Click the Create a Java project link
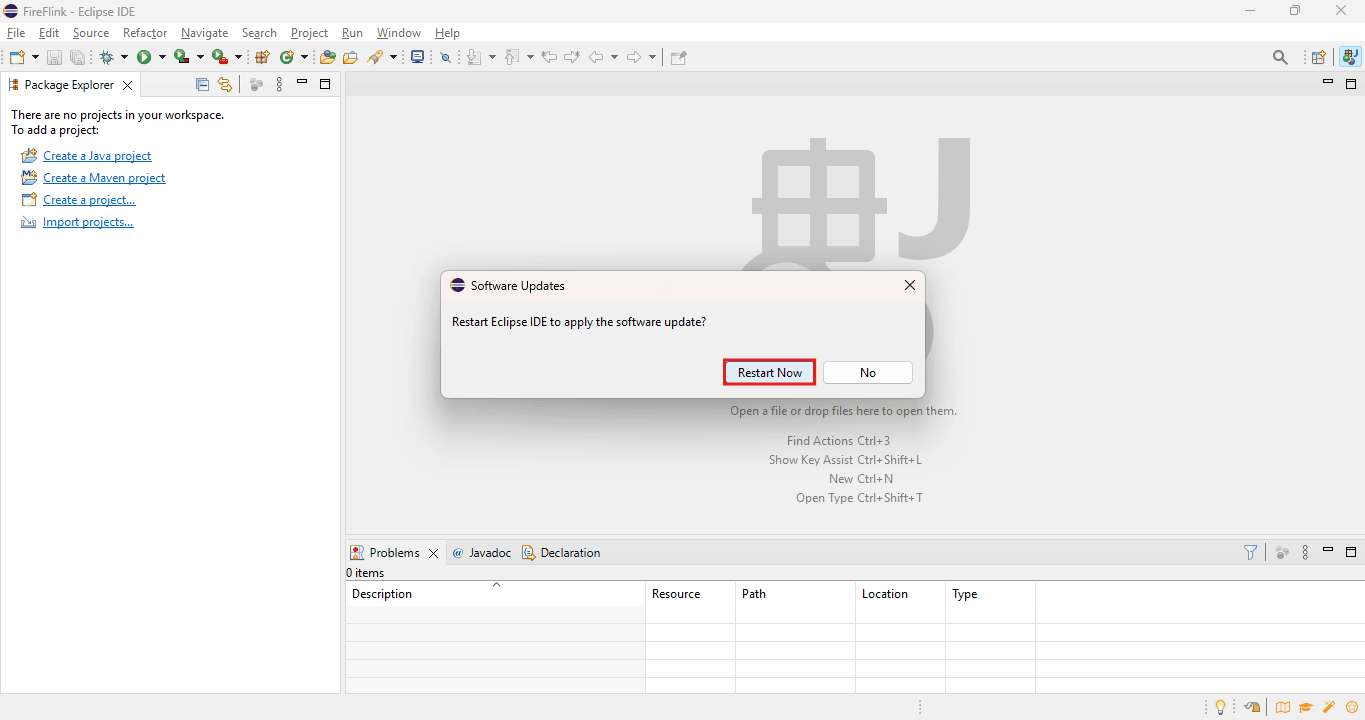The height and width of the screenshot is (720, 1365). click(97, 156)
